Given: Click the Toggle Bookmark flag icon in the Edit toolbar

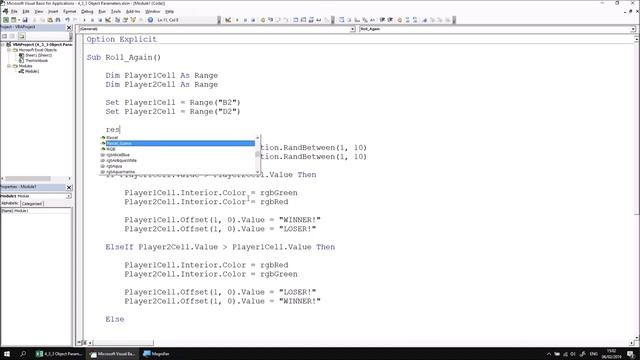Looking at the screenshot, I should tap(425, 20).
